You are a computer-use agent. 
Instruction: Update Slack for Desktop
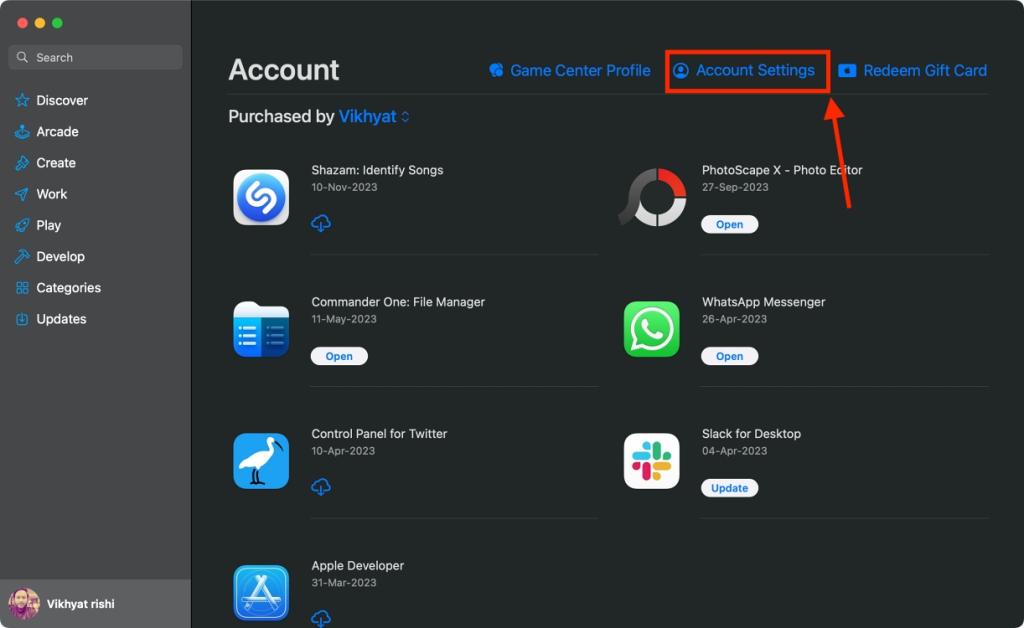click(729, 488)
